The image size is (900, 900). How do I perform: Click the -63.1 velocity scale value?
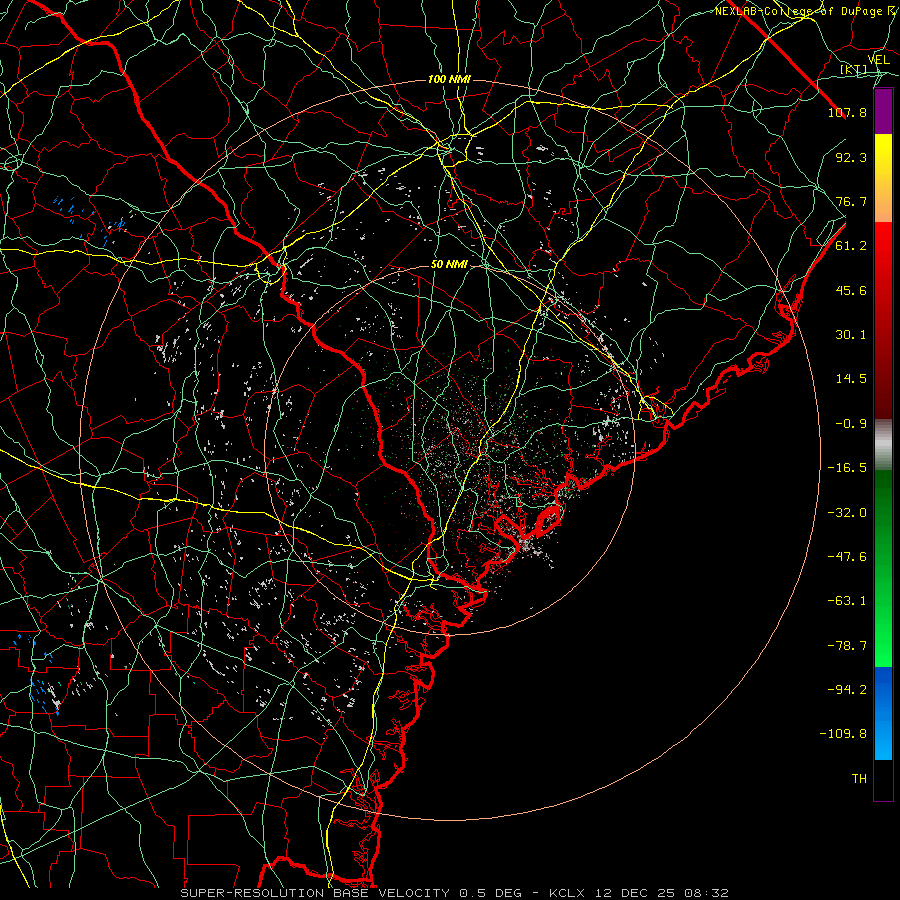[x=847, y=601]
